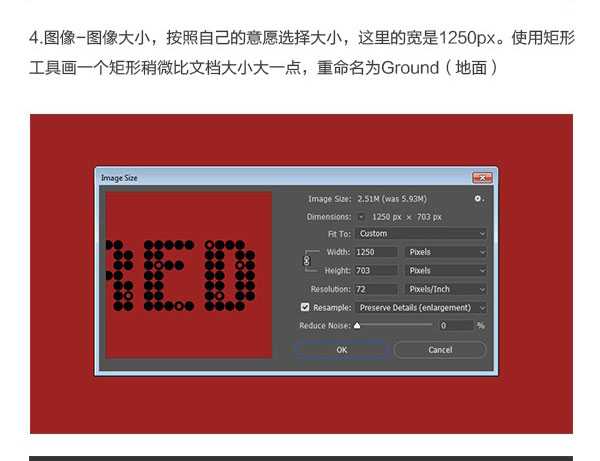Click the Width field showing 1250
Viewport: 600px width, 461px height.
pyautogui.click(x=377, y=252)
